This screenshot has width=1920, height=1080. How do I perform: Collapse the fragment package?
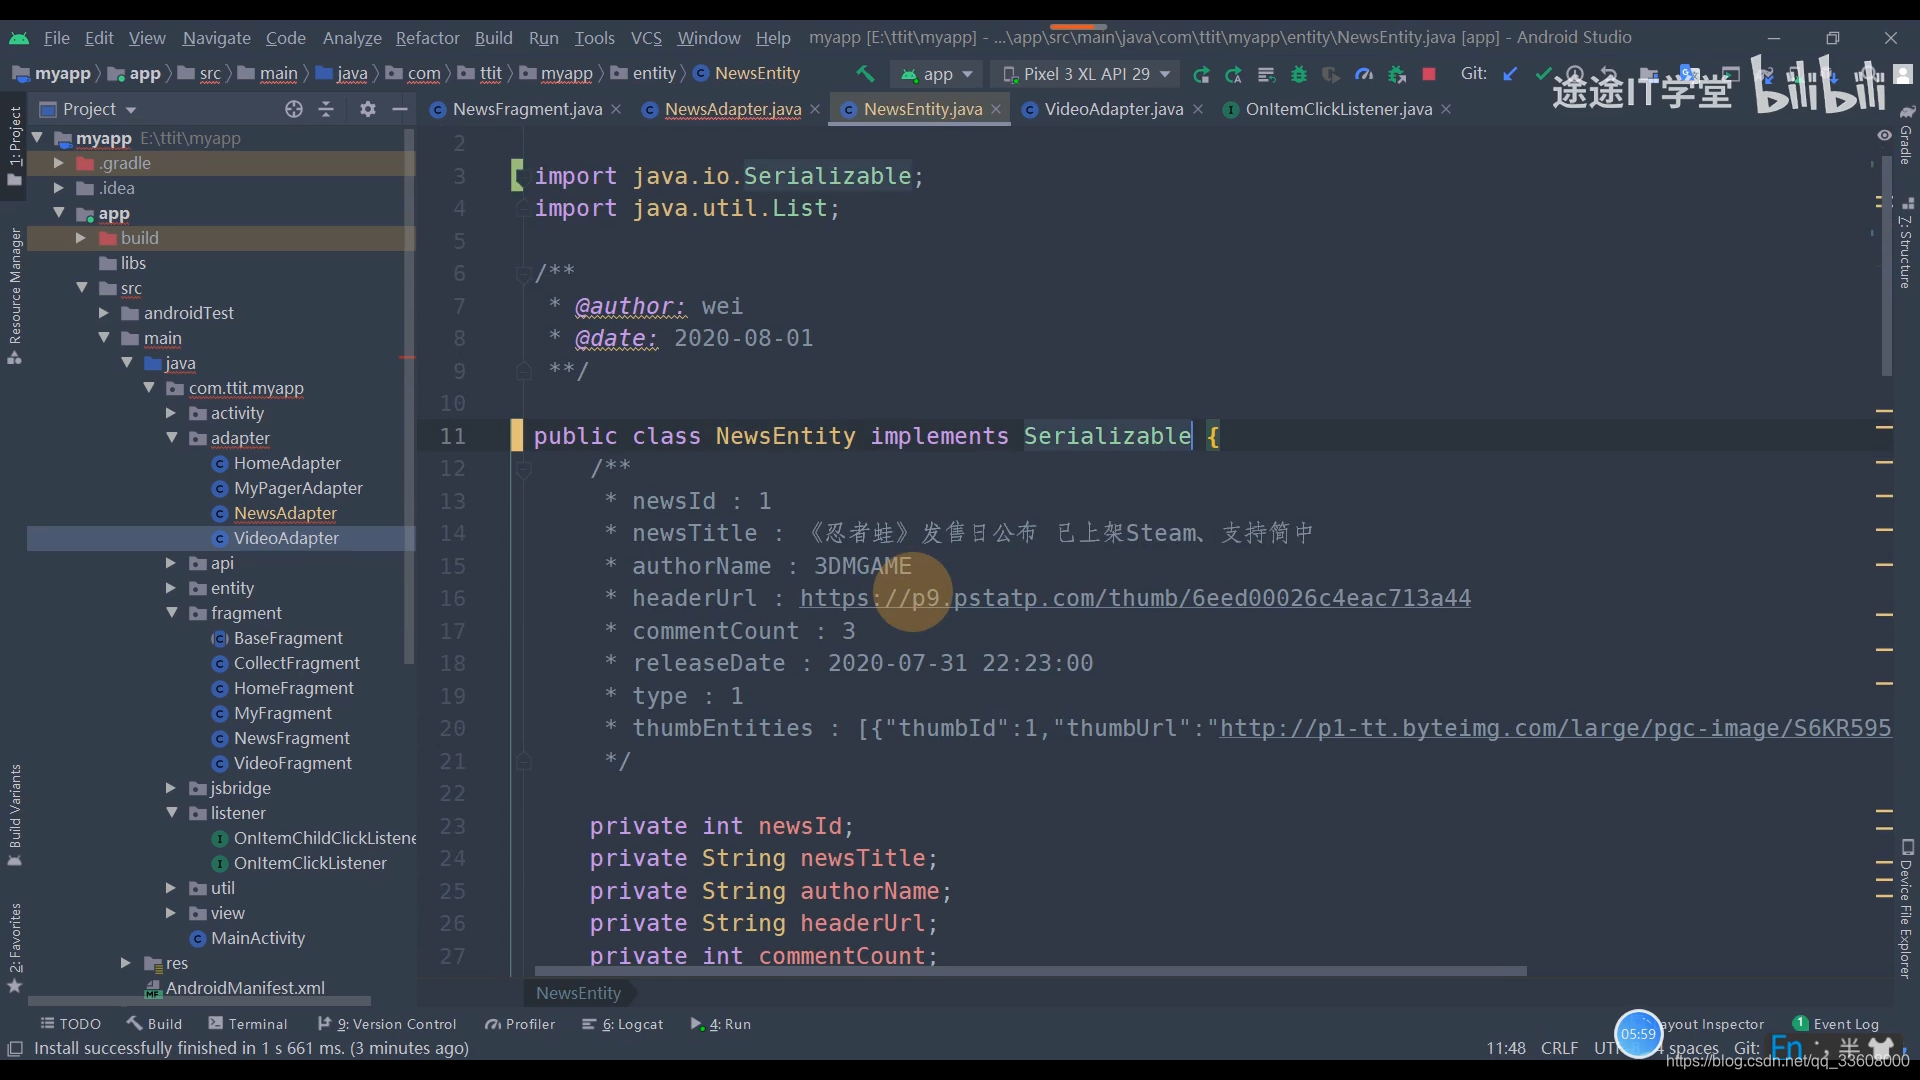point(172,613)
